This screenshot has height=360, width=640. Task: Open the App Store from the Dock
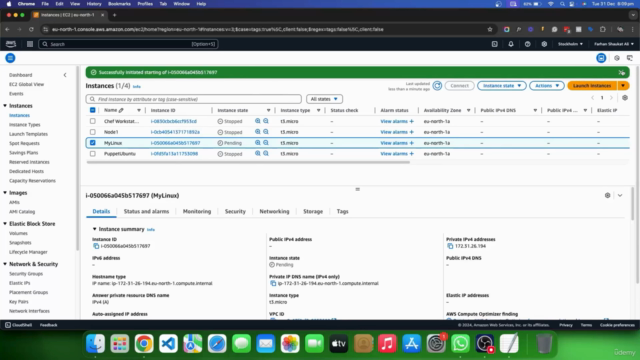[x=411, y=343]
